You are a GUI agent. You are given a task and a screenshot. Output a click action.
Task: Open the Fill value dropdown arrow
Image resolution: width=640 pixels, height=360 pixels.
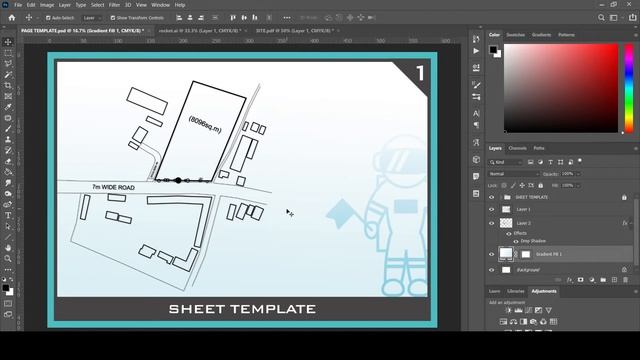click(x=578, y=185)
